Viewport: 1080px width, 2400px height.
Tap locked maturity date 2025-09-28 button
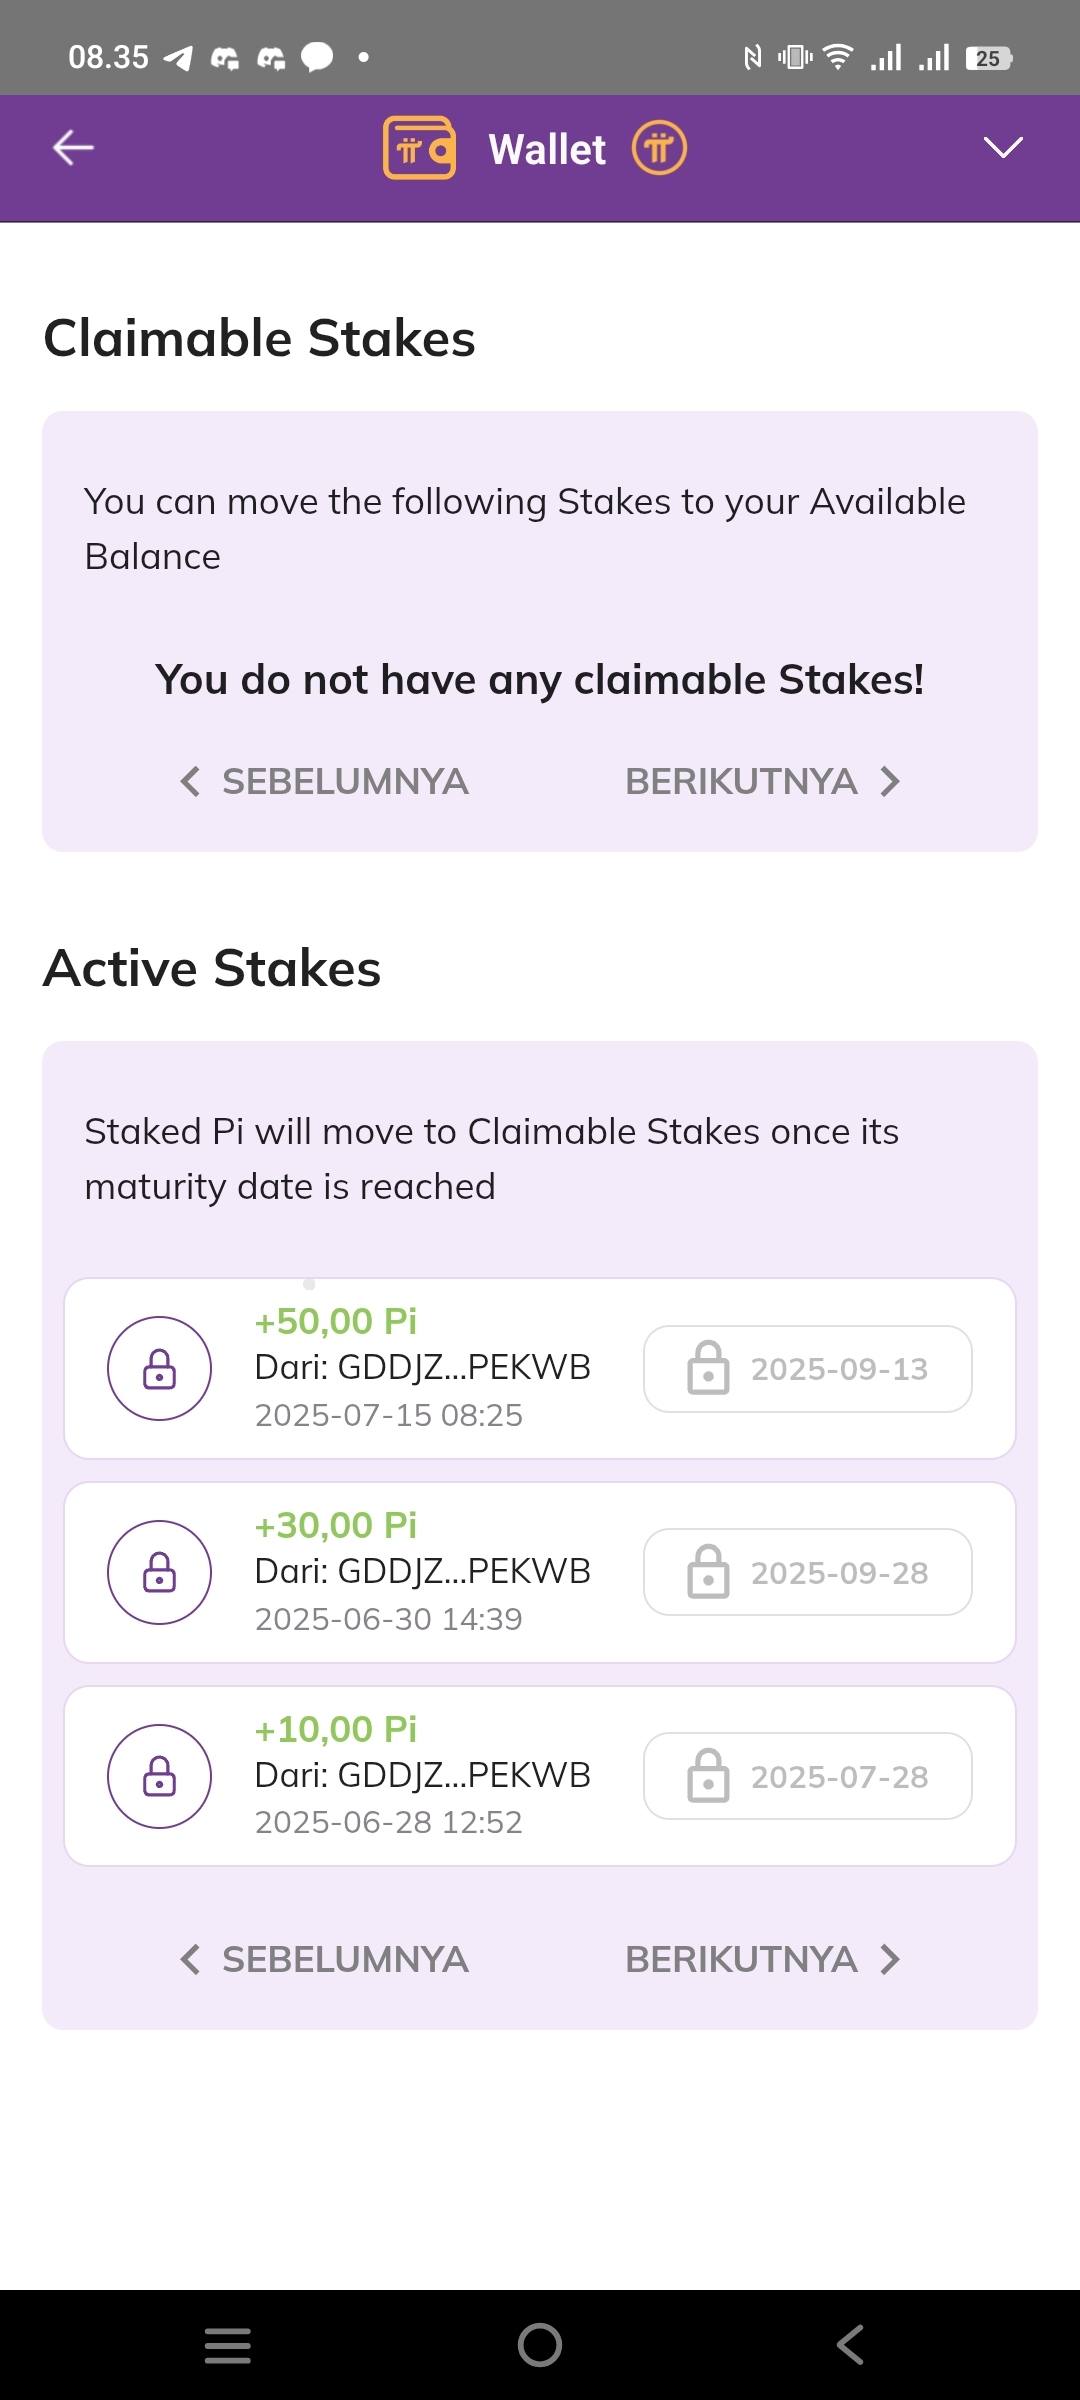(808, 1573)
